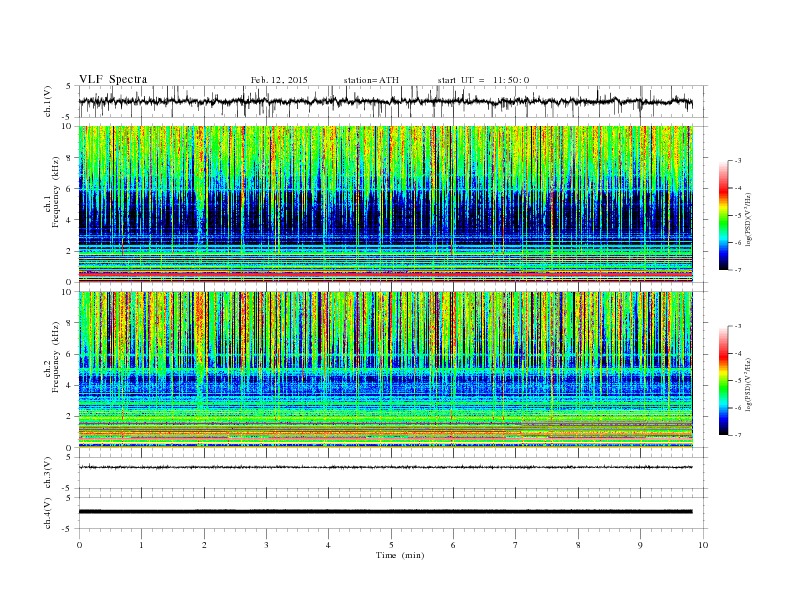
Task: Click time axis tick label "6"
Action: 453,545
